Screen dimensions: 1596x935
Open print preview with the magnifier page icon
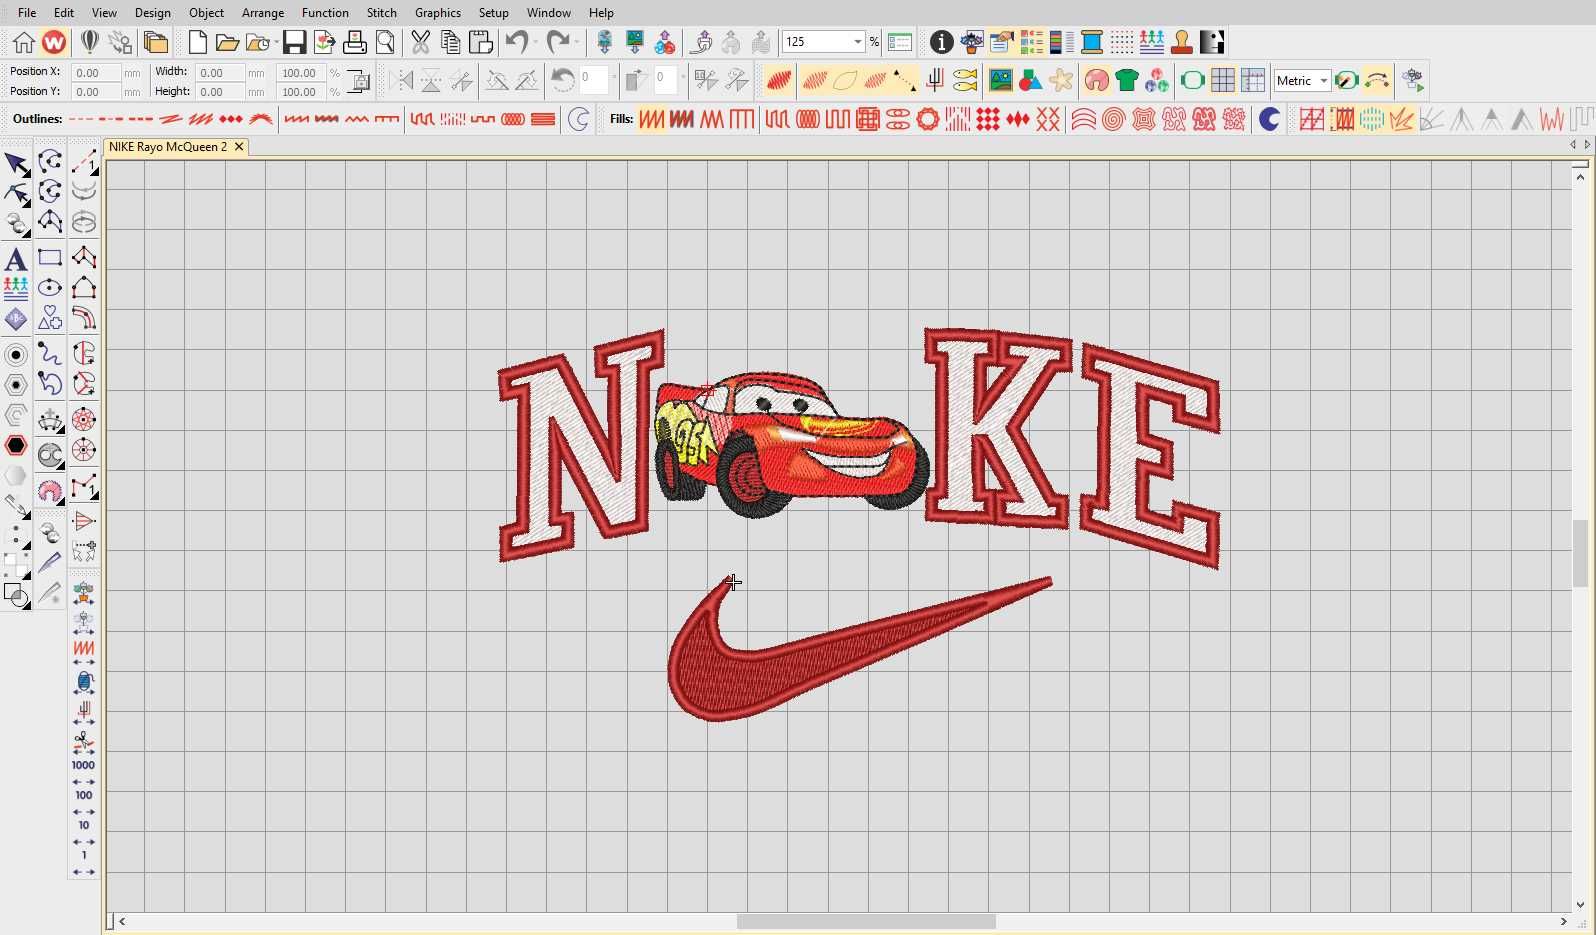point(385,42)
